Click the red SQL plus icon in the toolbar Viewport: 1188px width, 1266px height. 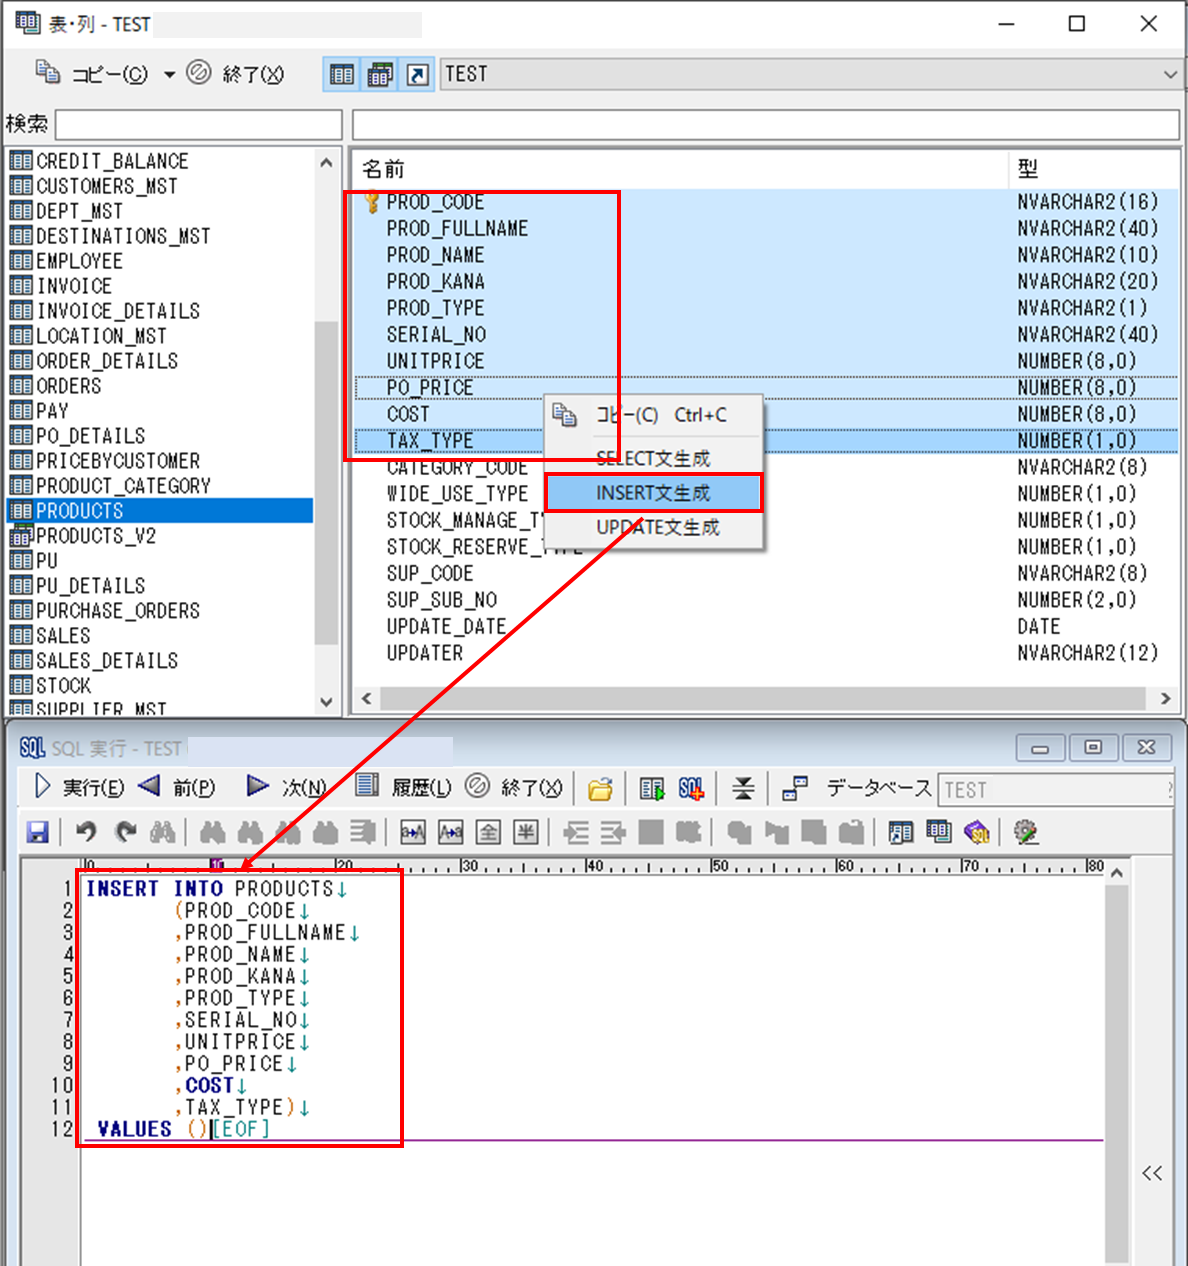[691, 789]
